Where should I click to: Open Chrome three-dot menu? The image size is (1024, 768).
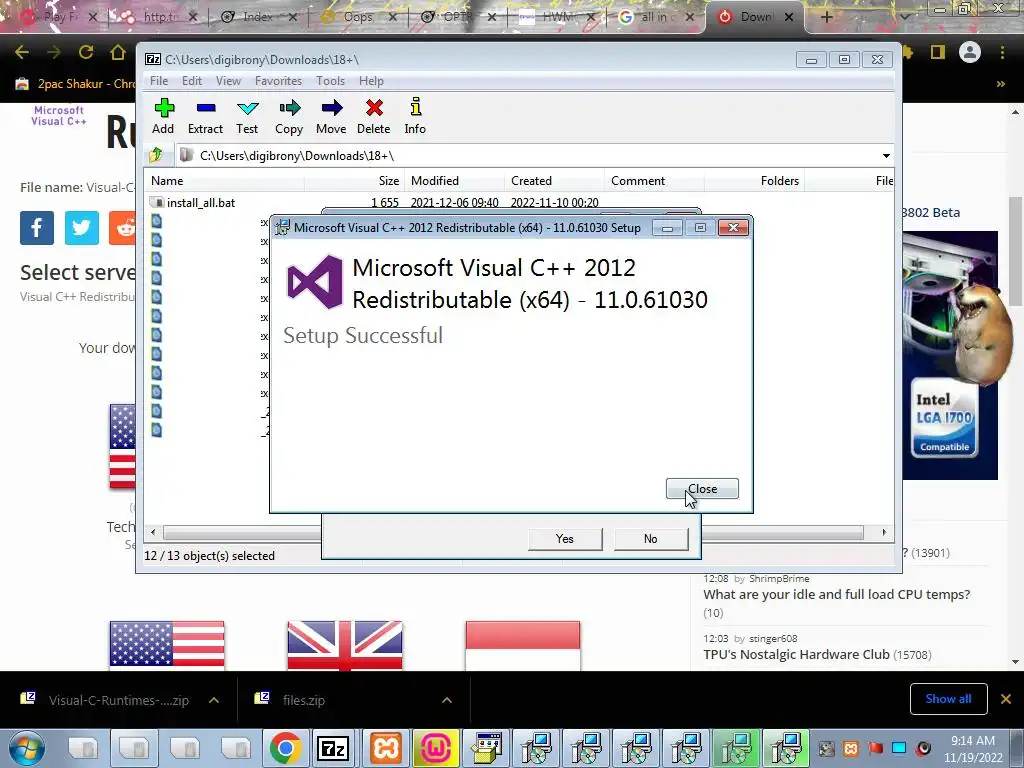point(1002,52)
